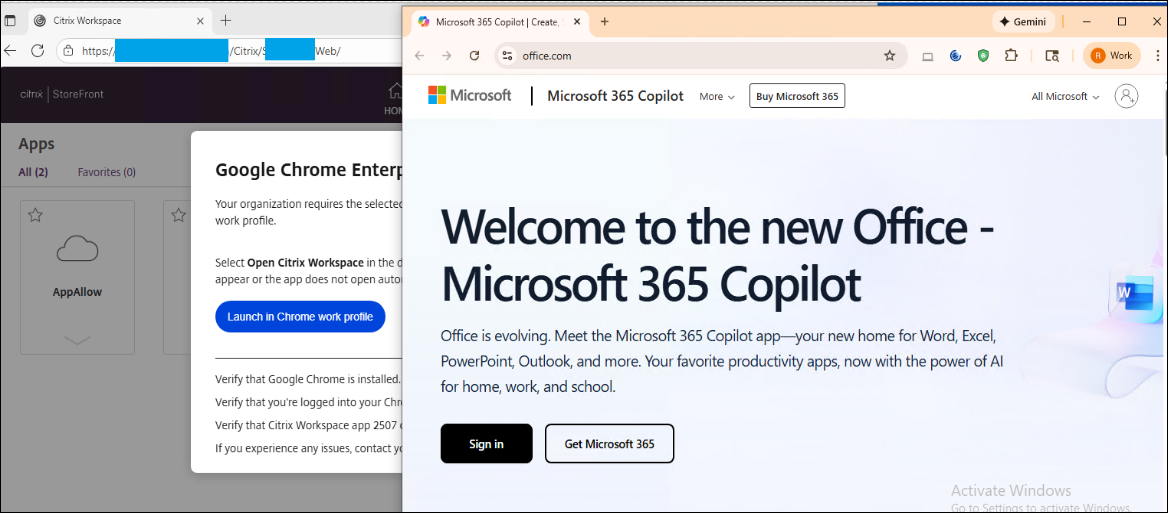Click the account sign-in avatar icon
The width and height of the screenshot is (1168, 513).
(1126, 96)
